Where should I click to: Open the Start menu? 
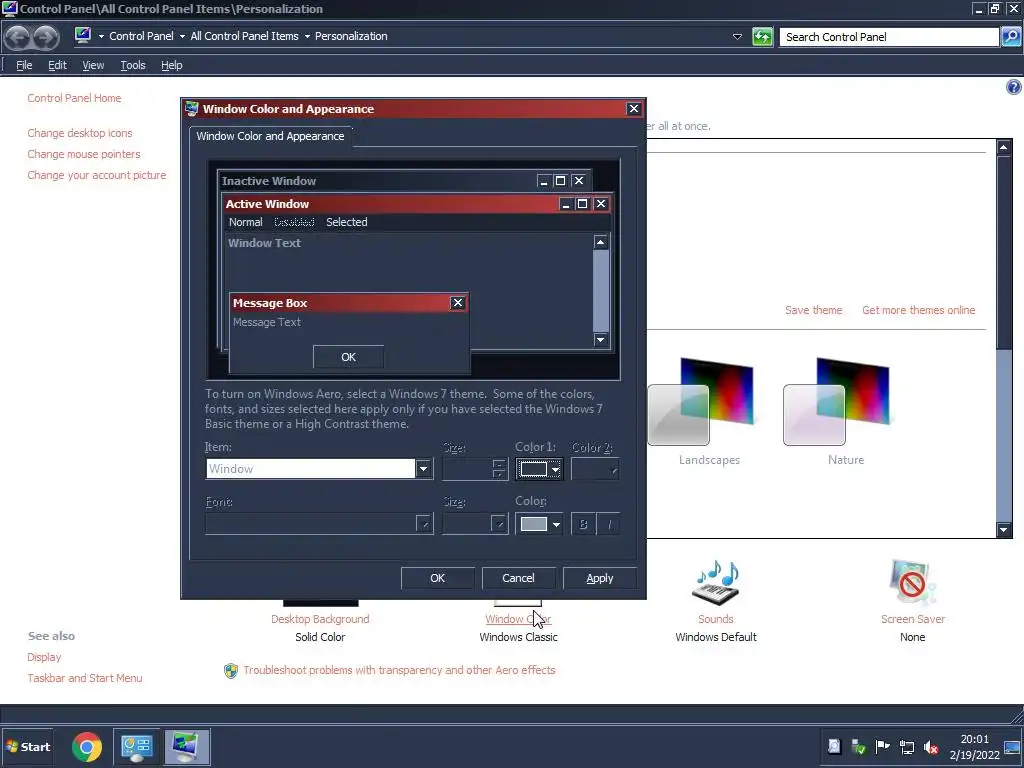[27, 746]
